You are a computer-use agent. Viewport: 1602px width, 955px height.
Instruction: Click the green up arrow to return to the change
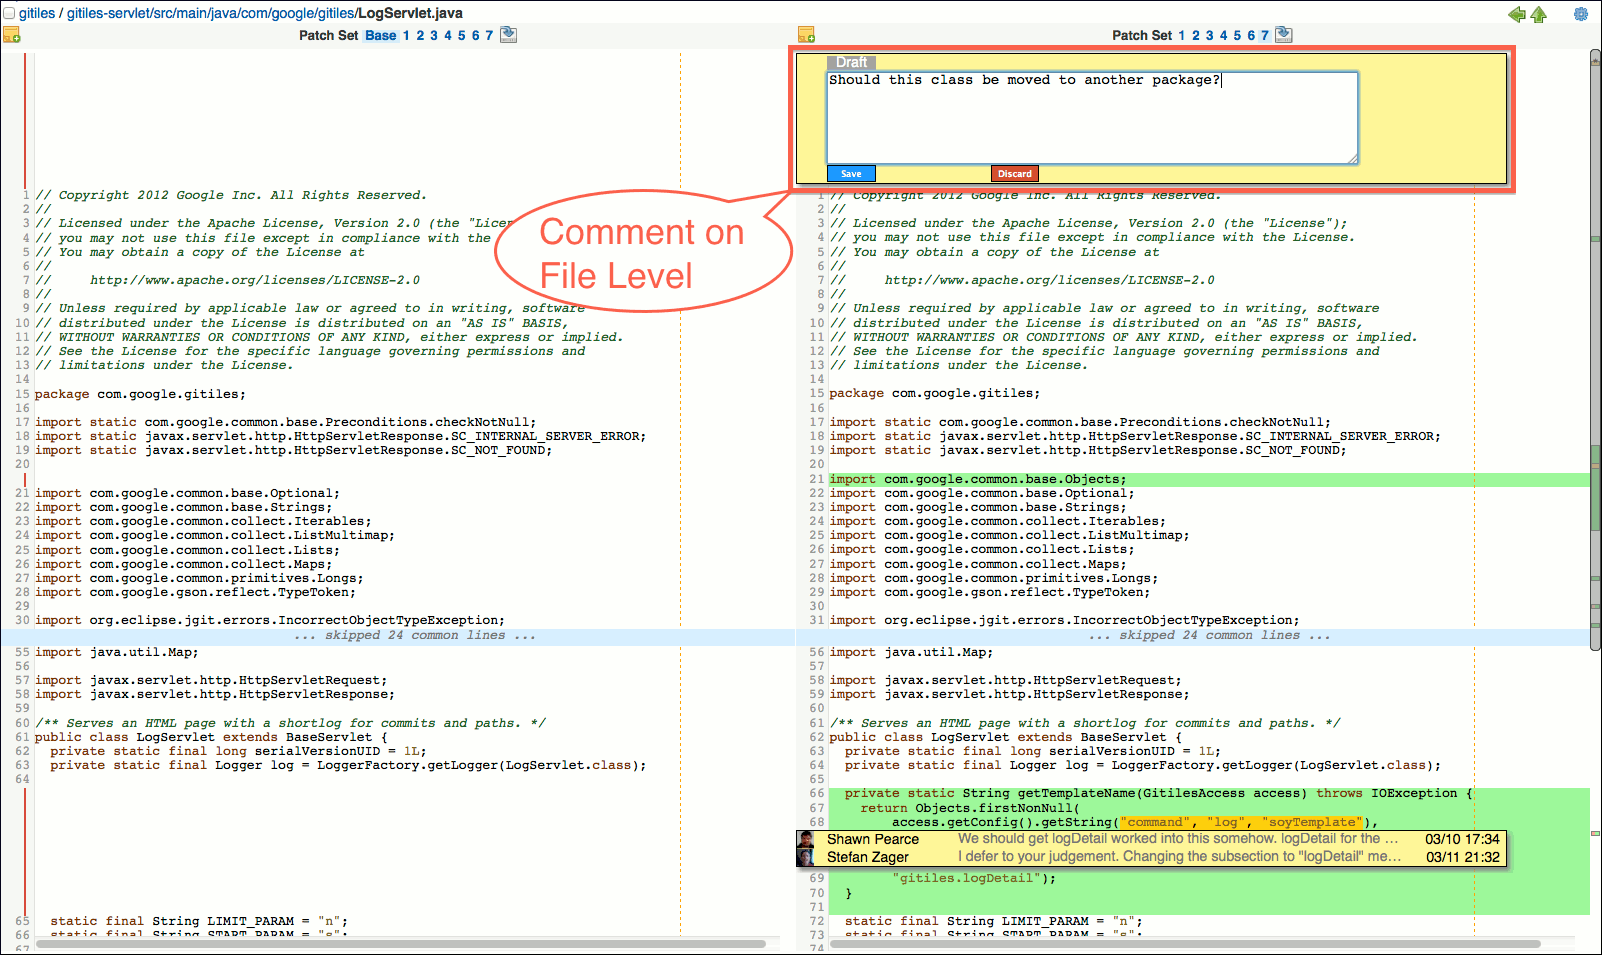click(x=1538, y=15)
